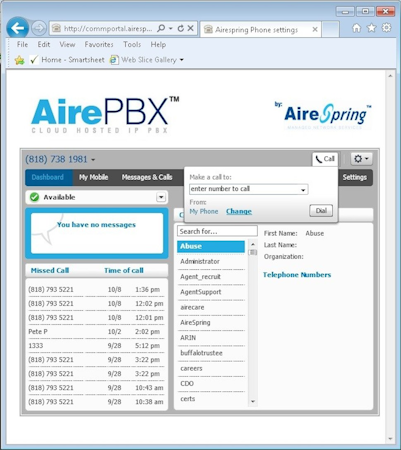The image size is (401, 450).
Task: Open browser Tools gear icon
Action: click(386, 28)
